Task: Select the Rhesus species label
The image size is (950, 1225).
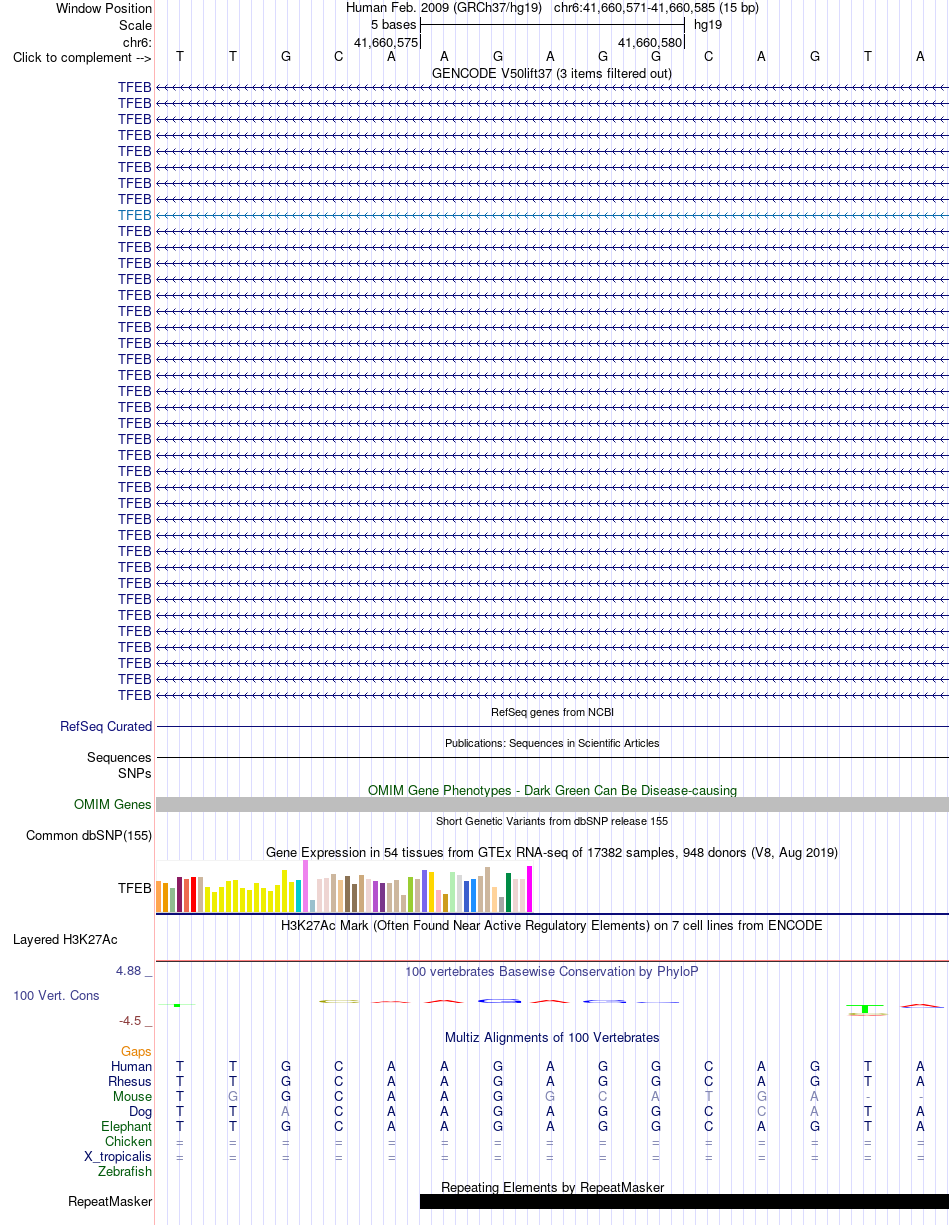Action: click(x=130, y=1082)
